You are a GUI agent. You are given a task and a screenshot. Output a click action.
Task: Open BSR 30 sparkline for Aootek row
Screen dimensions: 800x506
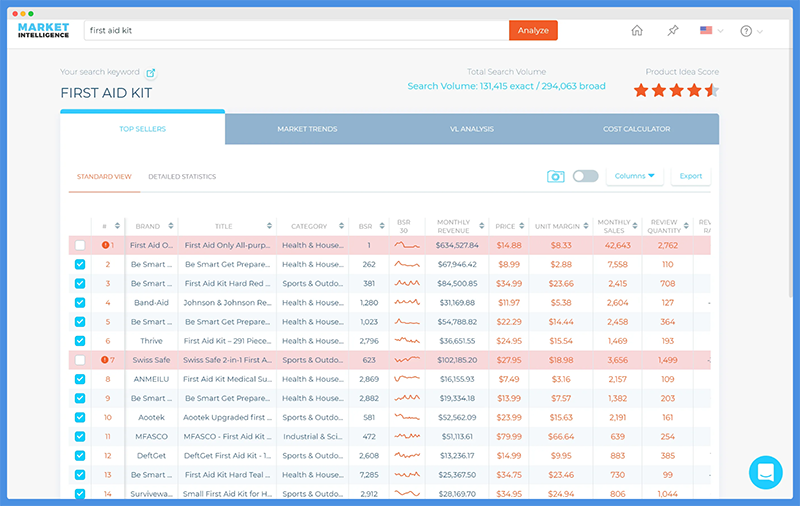click(x=407, y=417)
